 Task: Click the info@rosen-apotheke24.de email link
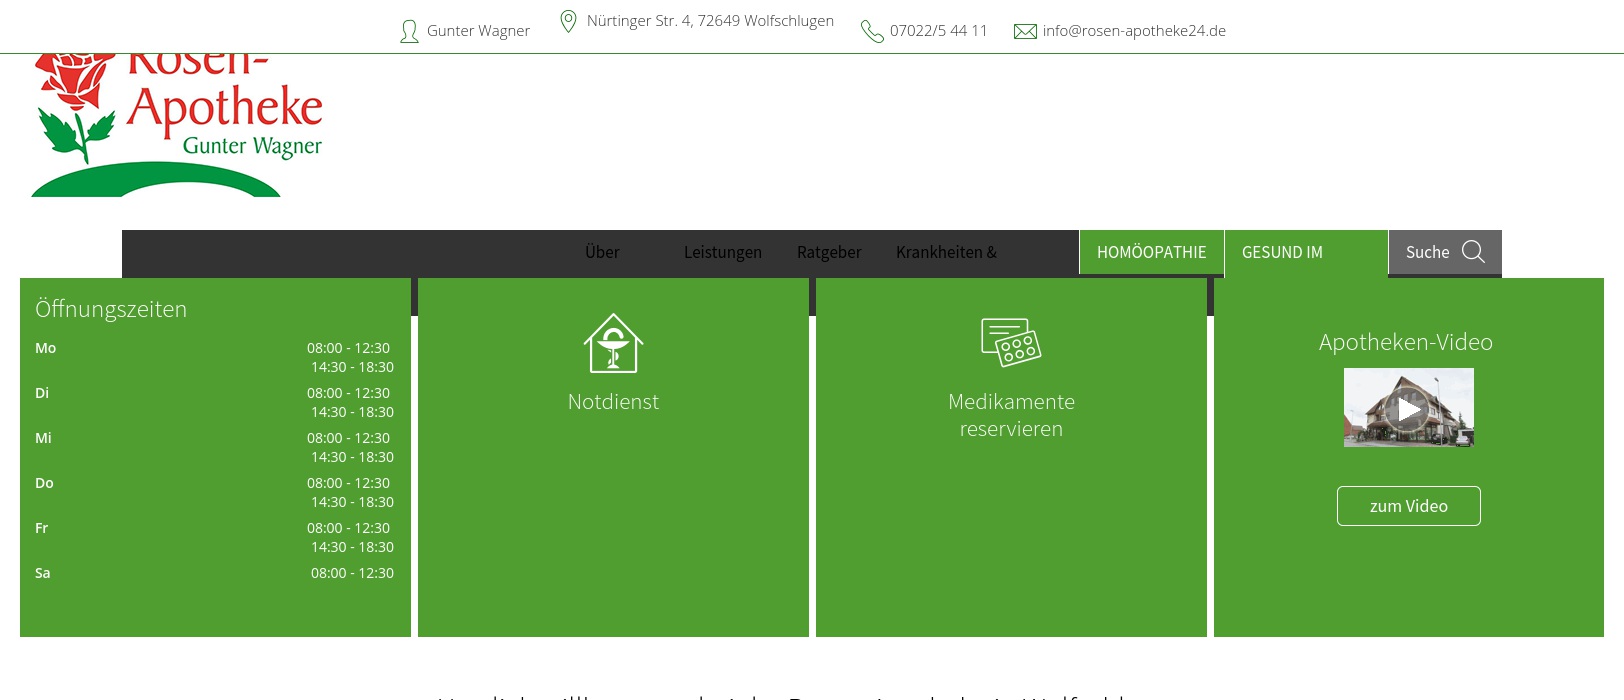point(1134,31)
